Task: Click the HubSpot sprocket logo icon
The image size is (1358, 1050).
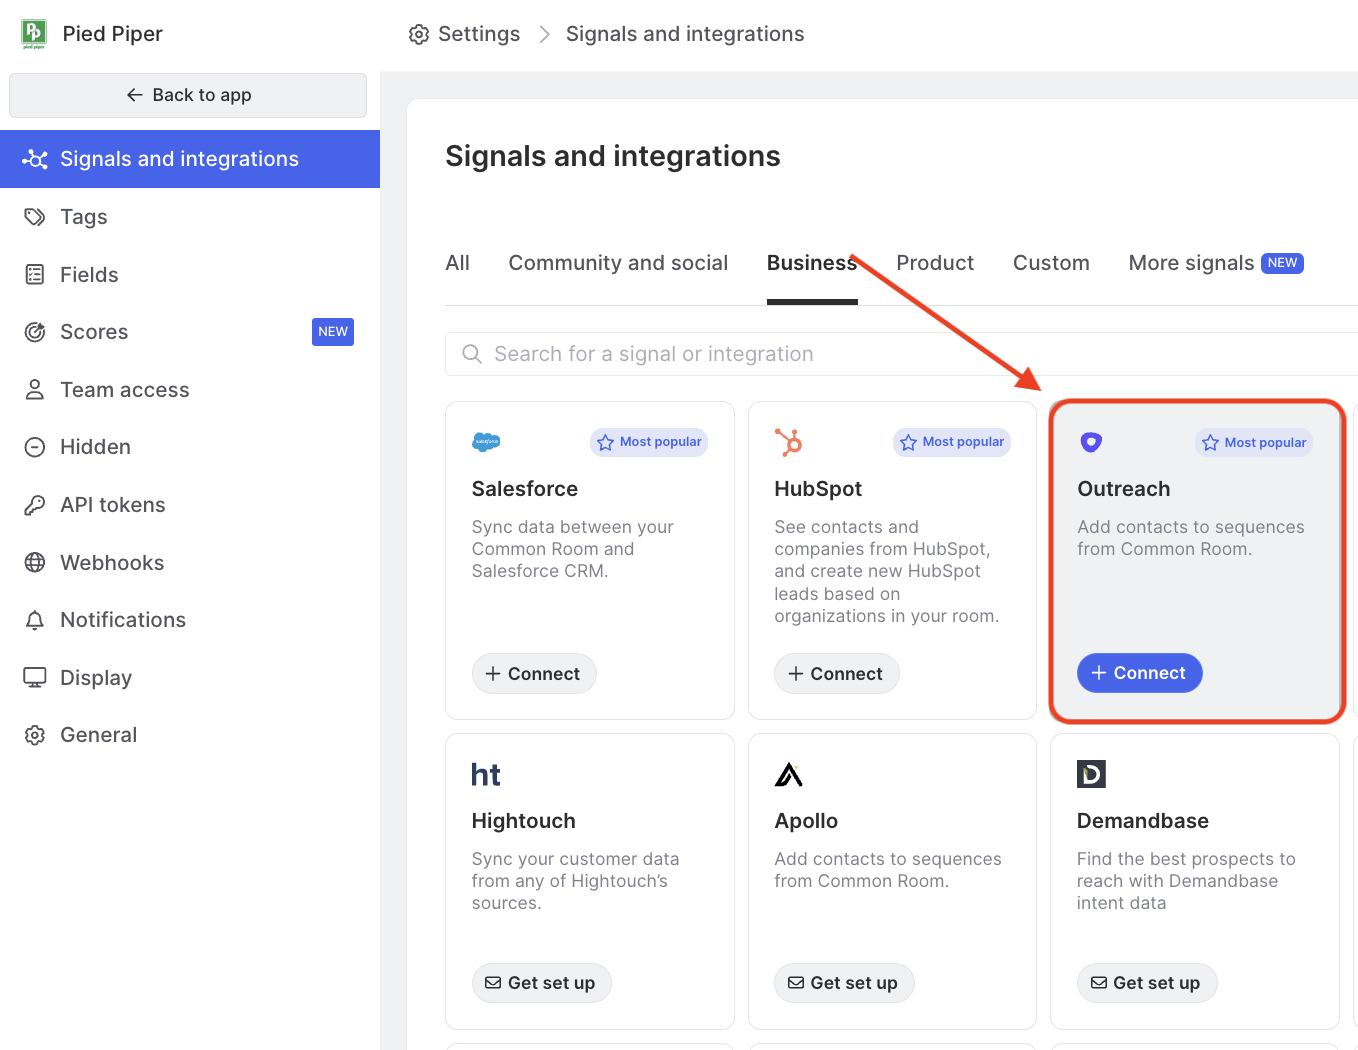Action: click(x=789, y=442)
